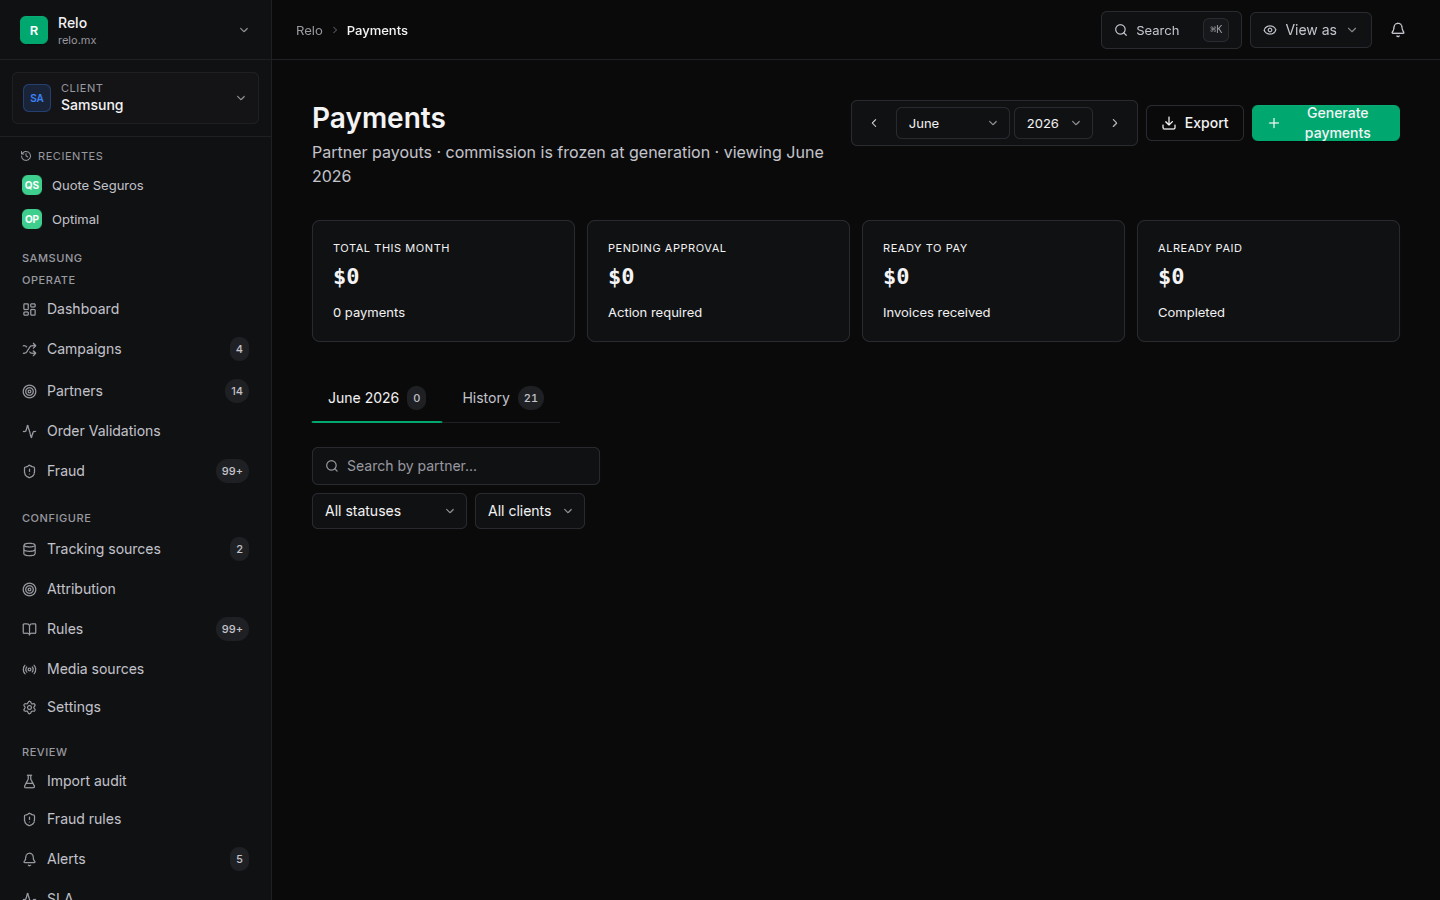
Task: Expand the Relo workspace switcher chevron
Action: coord(244,30)
